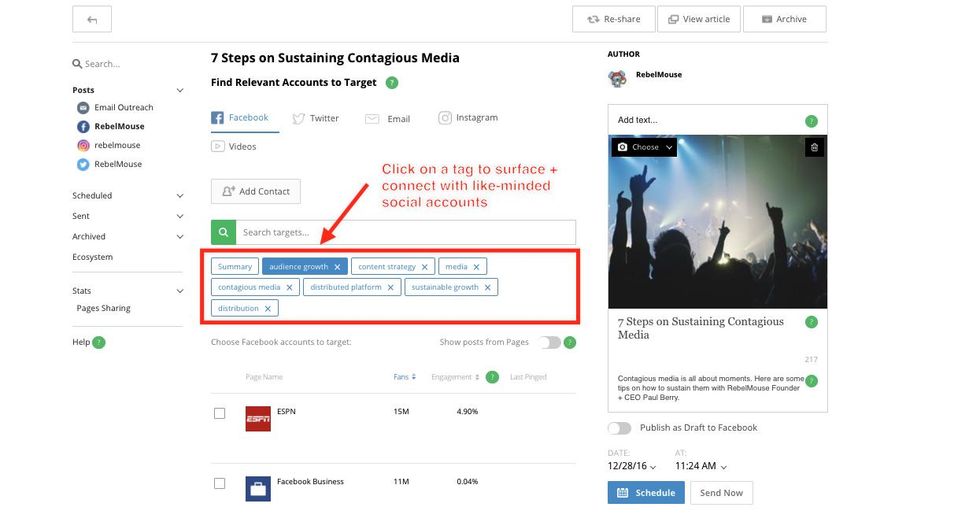Viewport: 980px width, 515px height.
Task: Click the Facebook Business page icon
Action: coord(258,488)
